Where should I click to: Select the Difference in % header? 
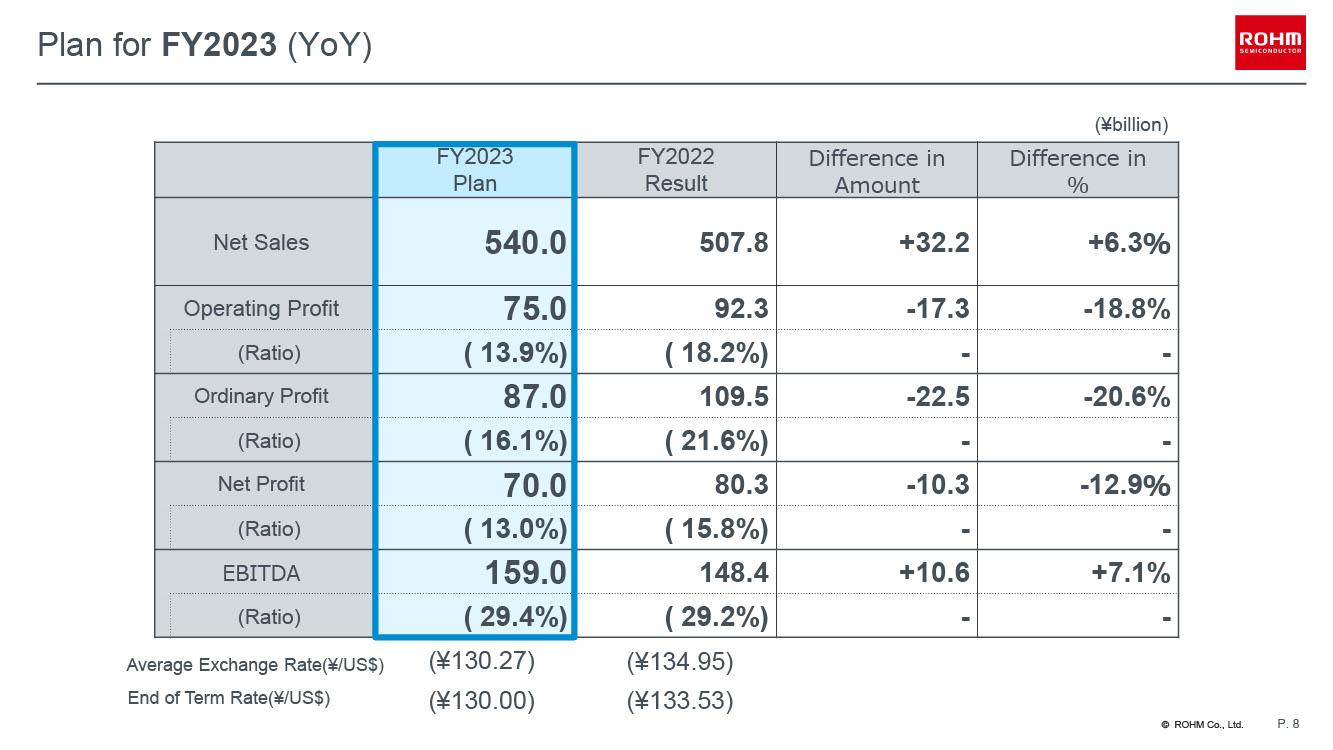1077,171
